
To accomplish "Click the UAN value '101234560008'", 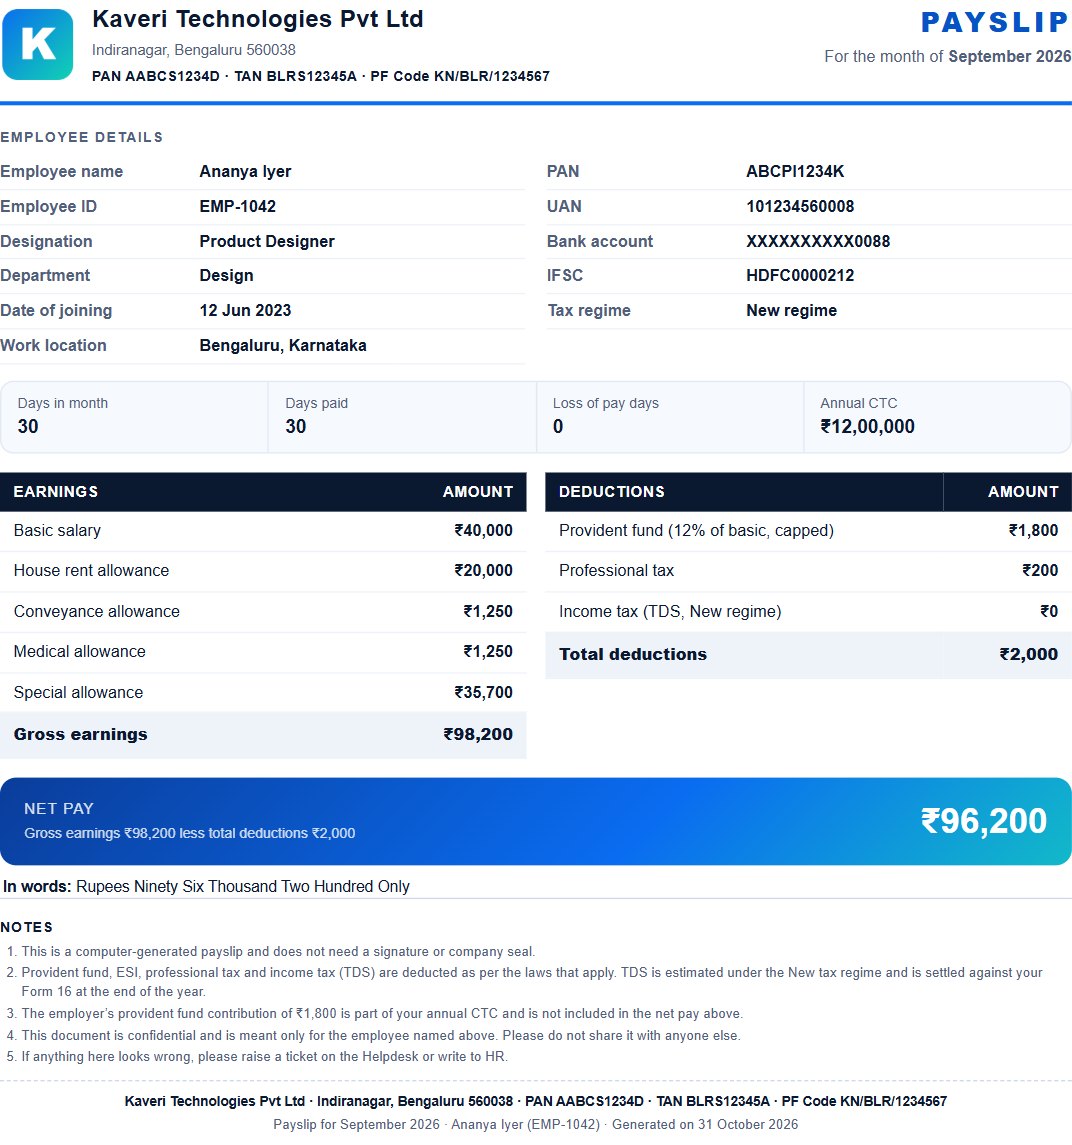I will [x=800, y=207].
